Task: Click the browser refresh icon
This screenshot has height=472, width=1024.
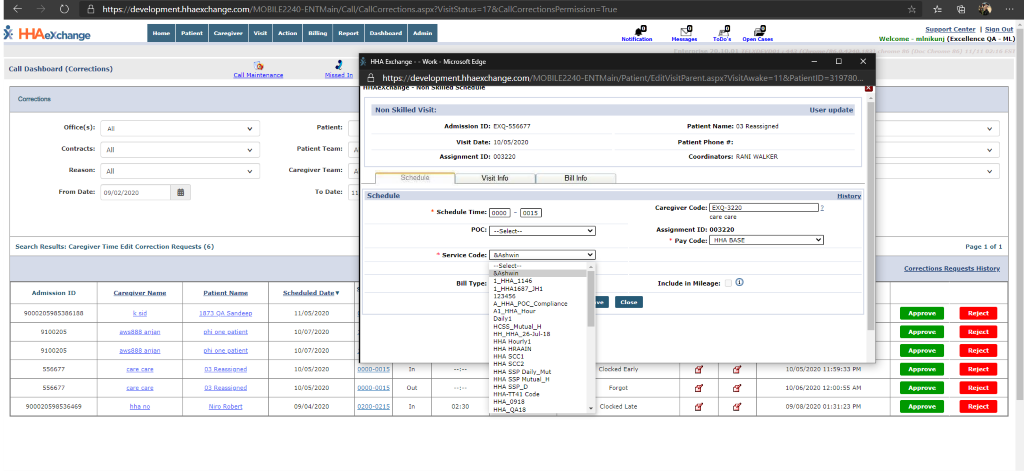Action: (x=64, y=9)
